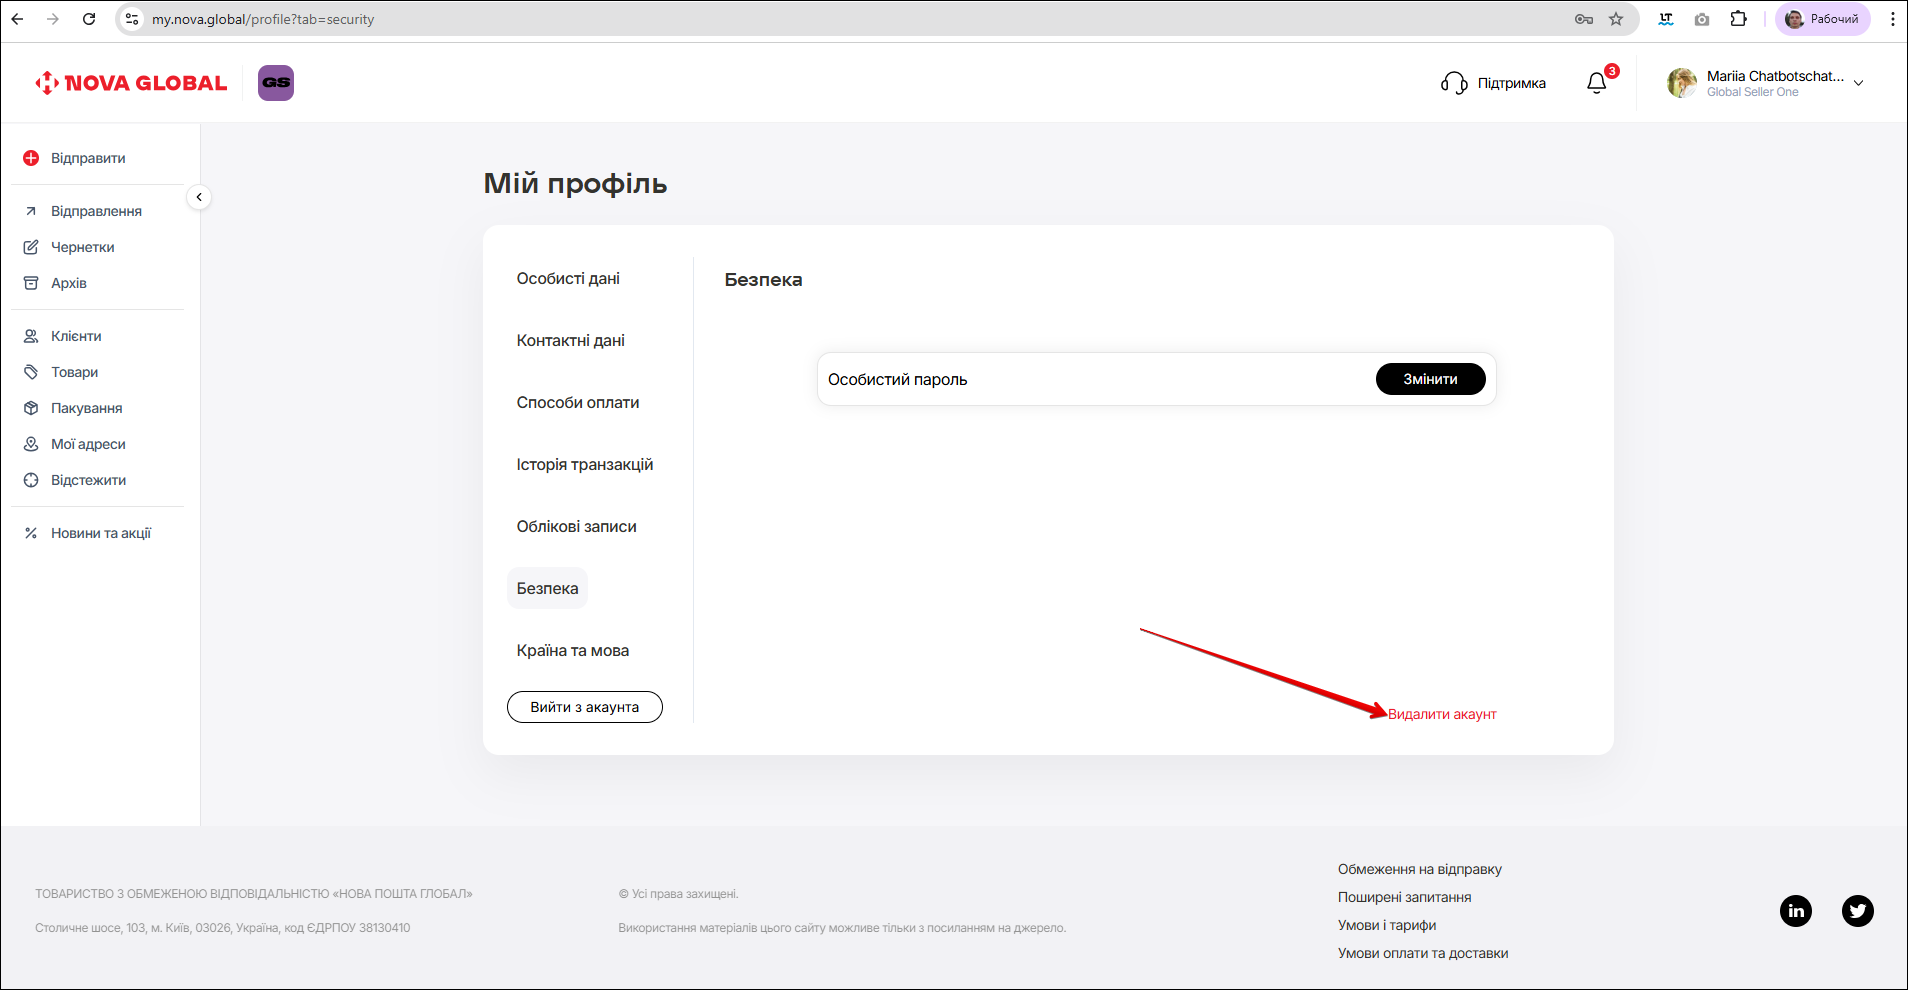The height and width of the screenshot is (990, 1908).
Task: Open the Рабочий browser profile
Action: click(1823, 19)
